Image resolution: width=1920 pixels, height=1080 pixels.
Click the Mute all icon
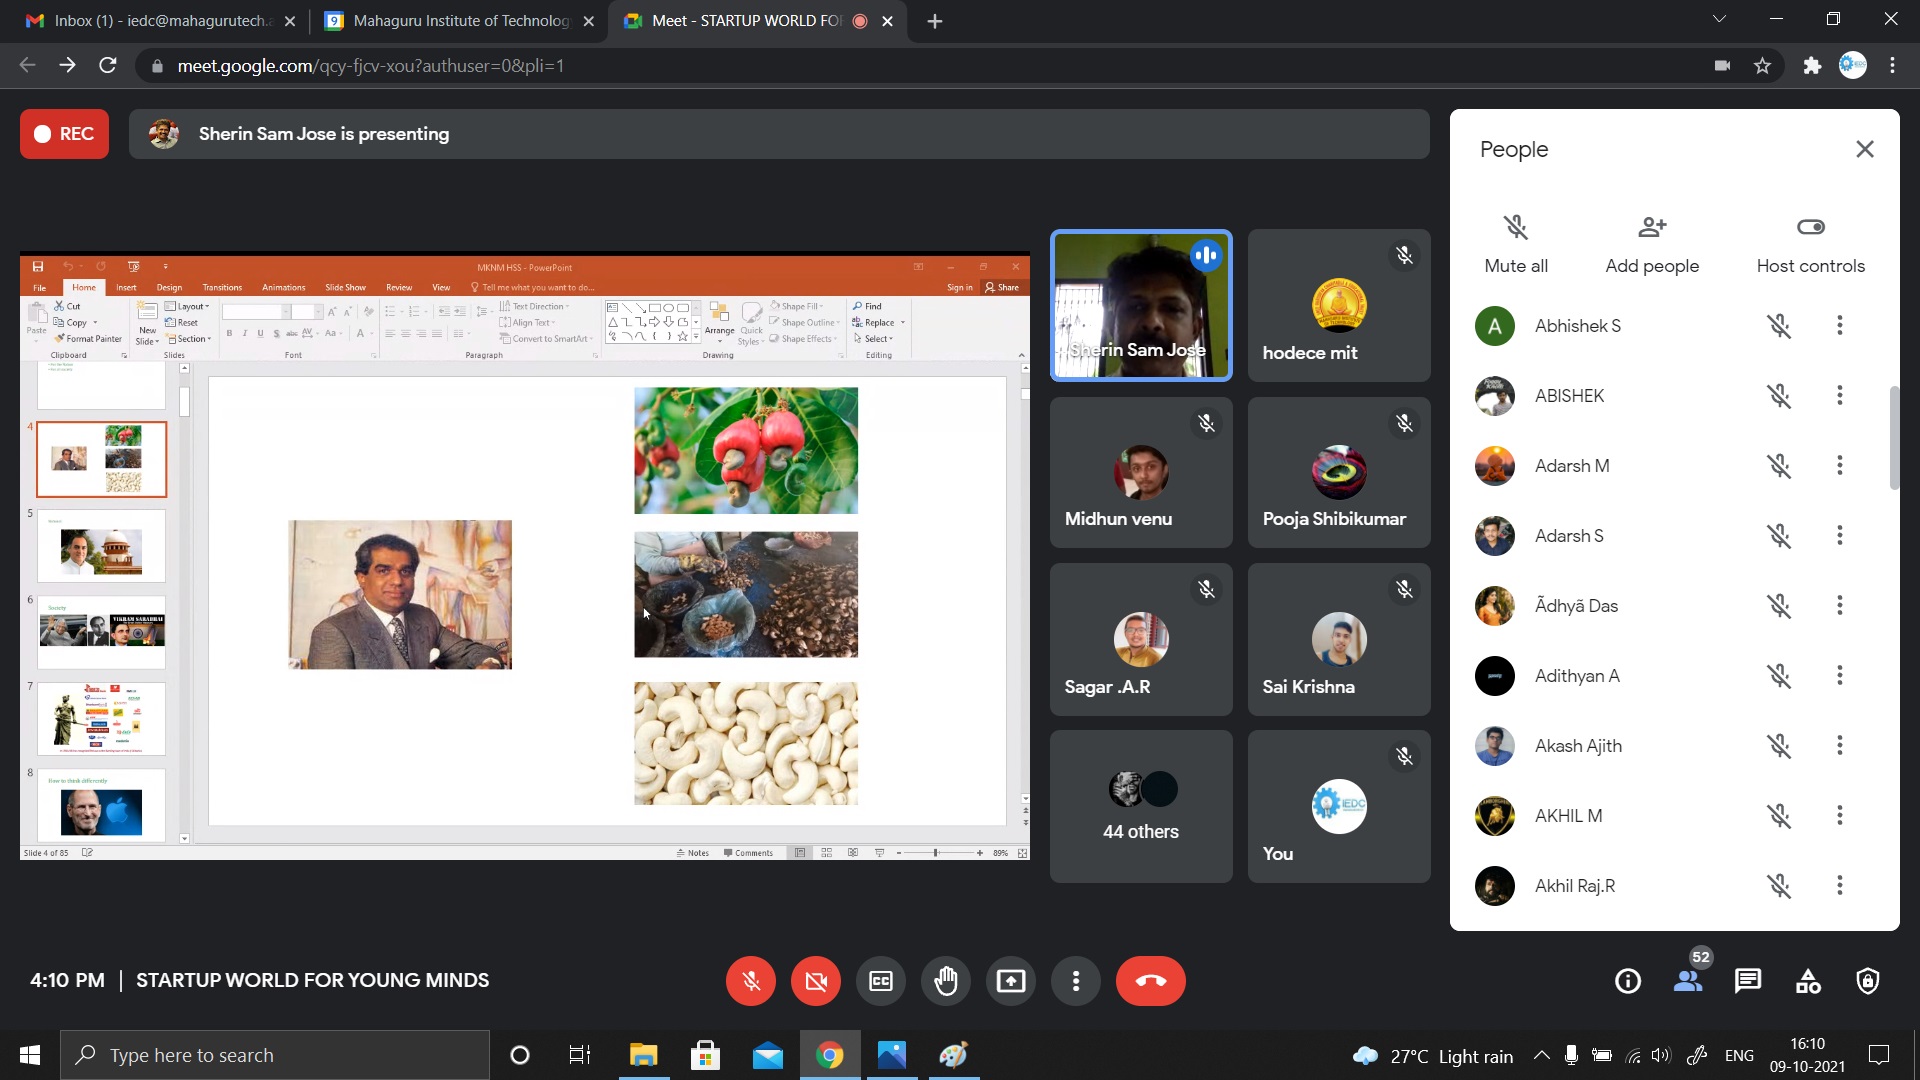pos(1516,228)
